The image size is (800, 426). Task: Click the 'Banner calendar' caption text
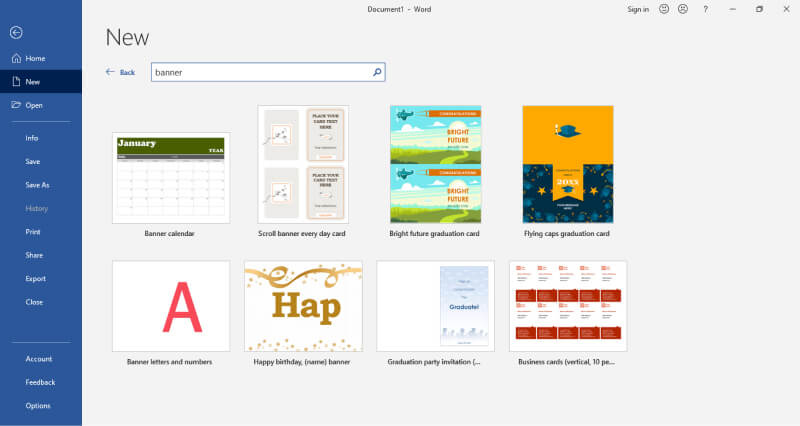[169, 234]
